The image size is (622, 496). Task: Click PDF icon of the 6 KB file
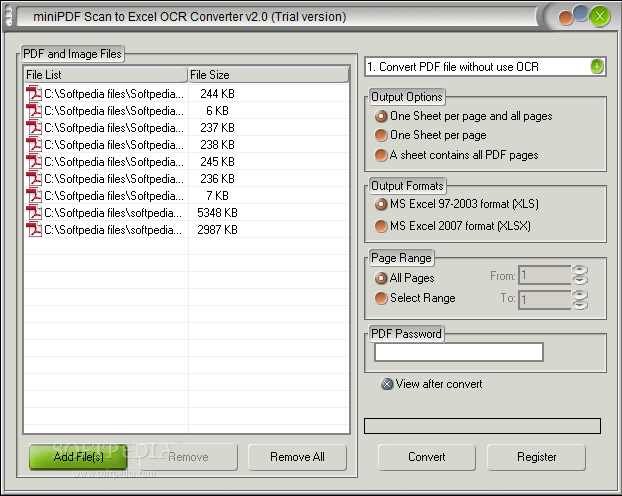click(34, 111)
